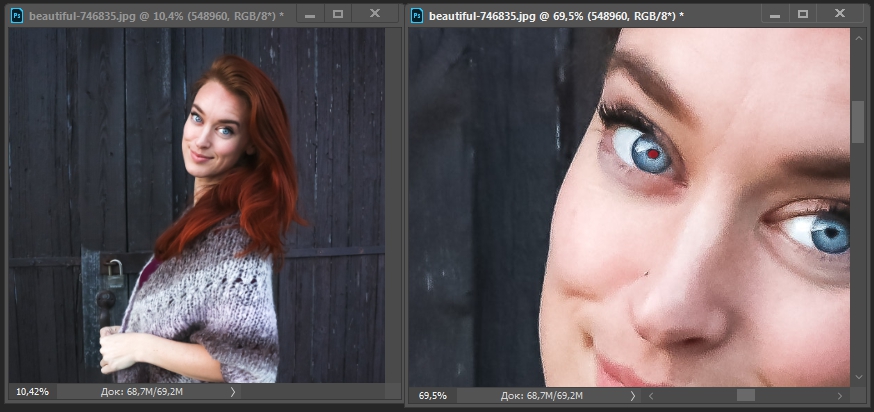Close the right 69,5% document window
Viewport: 874px width, 412px height.
click(840, 14)
